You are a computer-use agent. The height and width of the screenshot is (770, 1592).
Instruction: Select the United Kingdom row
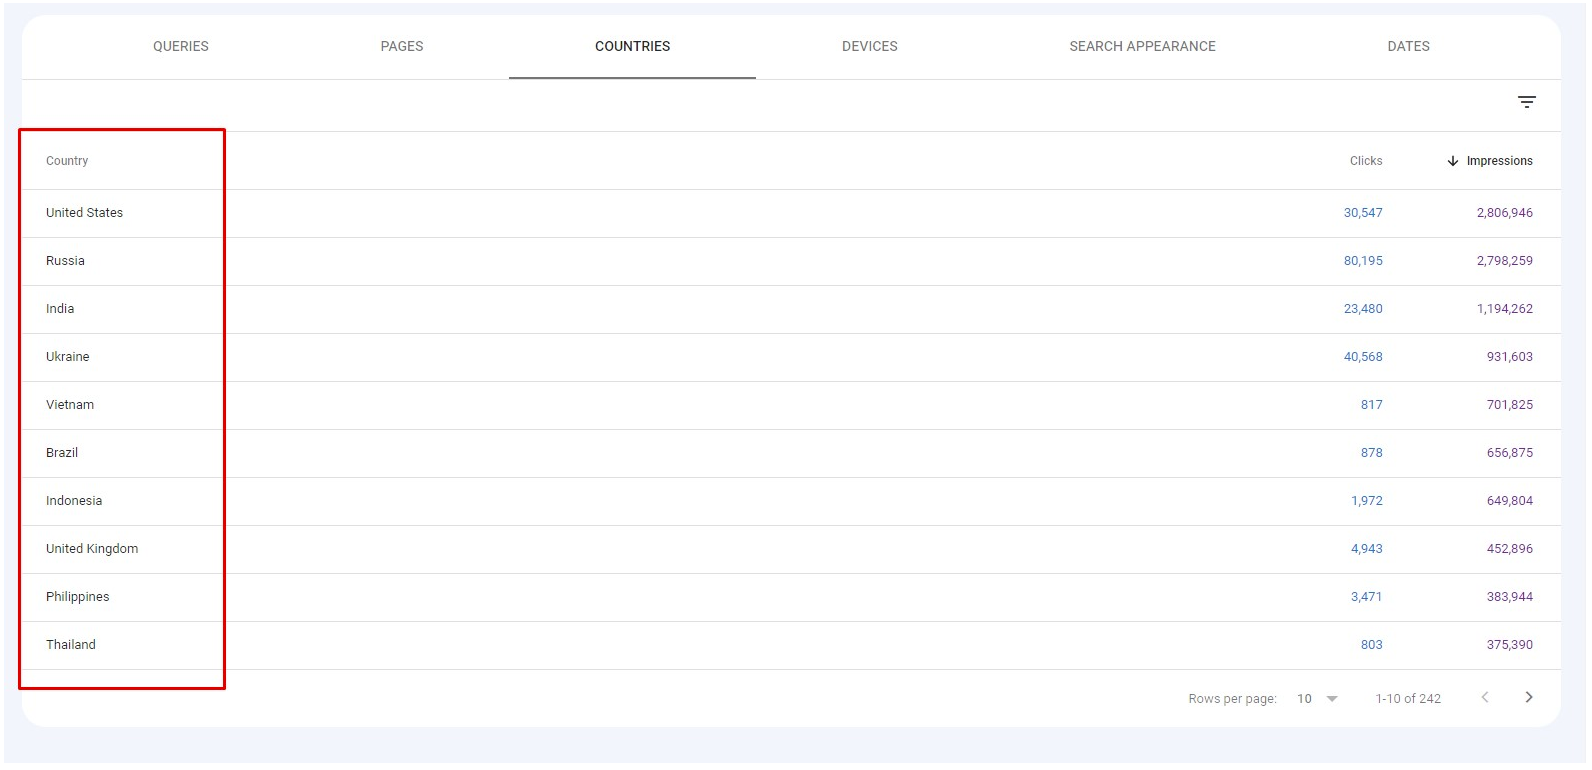tap(92, 549)
